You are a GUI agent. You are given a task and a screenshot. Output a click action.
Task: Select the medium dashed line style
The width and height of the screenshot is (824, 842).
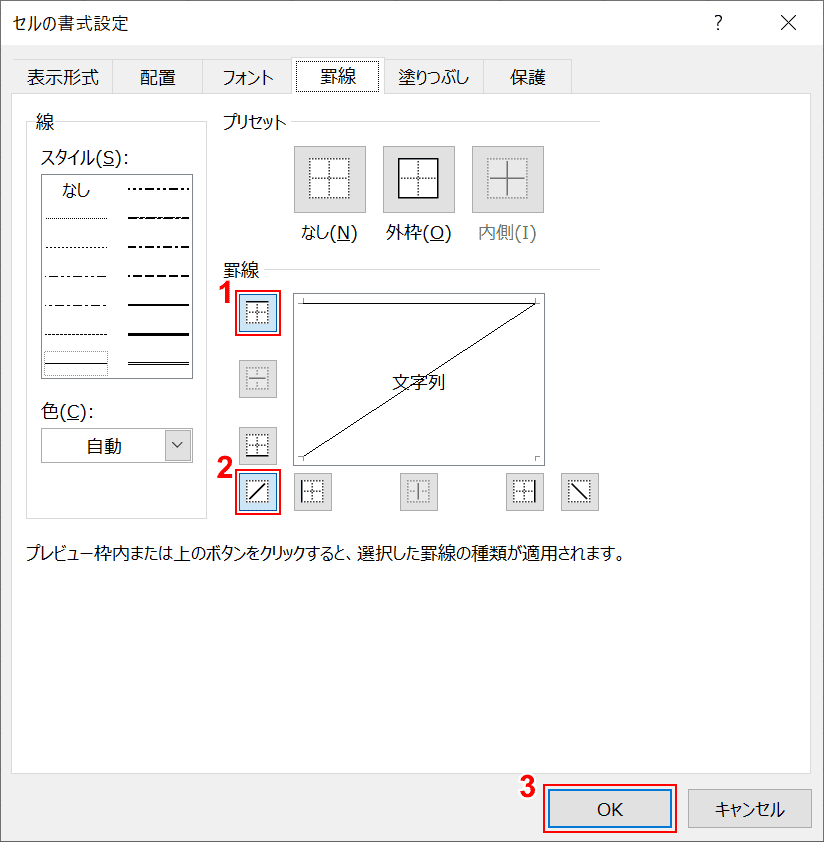(x=158, y=276)
